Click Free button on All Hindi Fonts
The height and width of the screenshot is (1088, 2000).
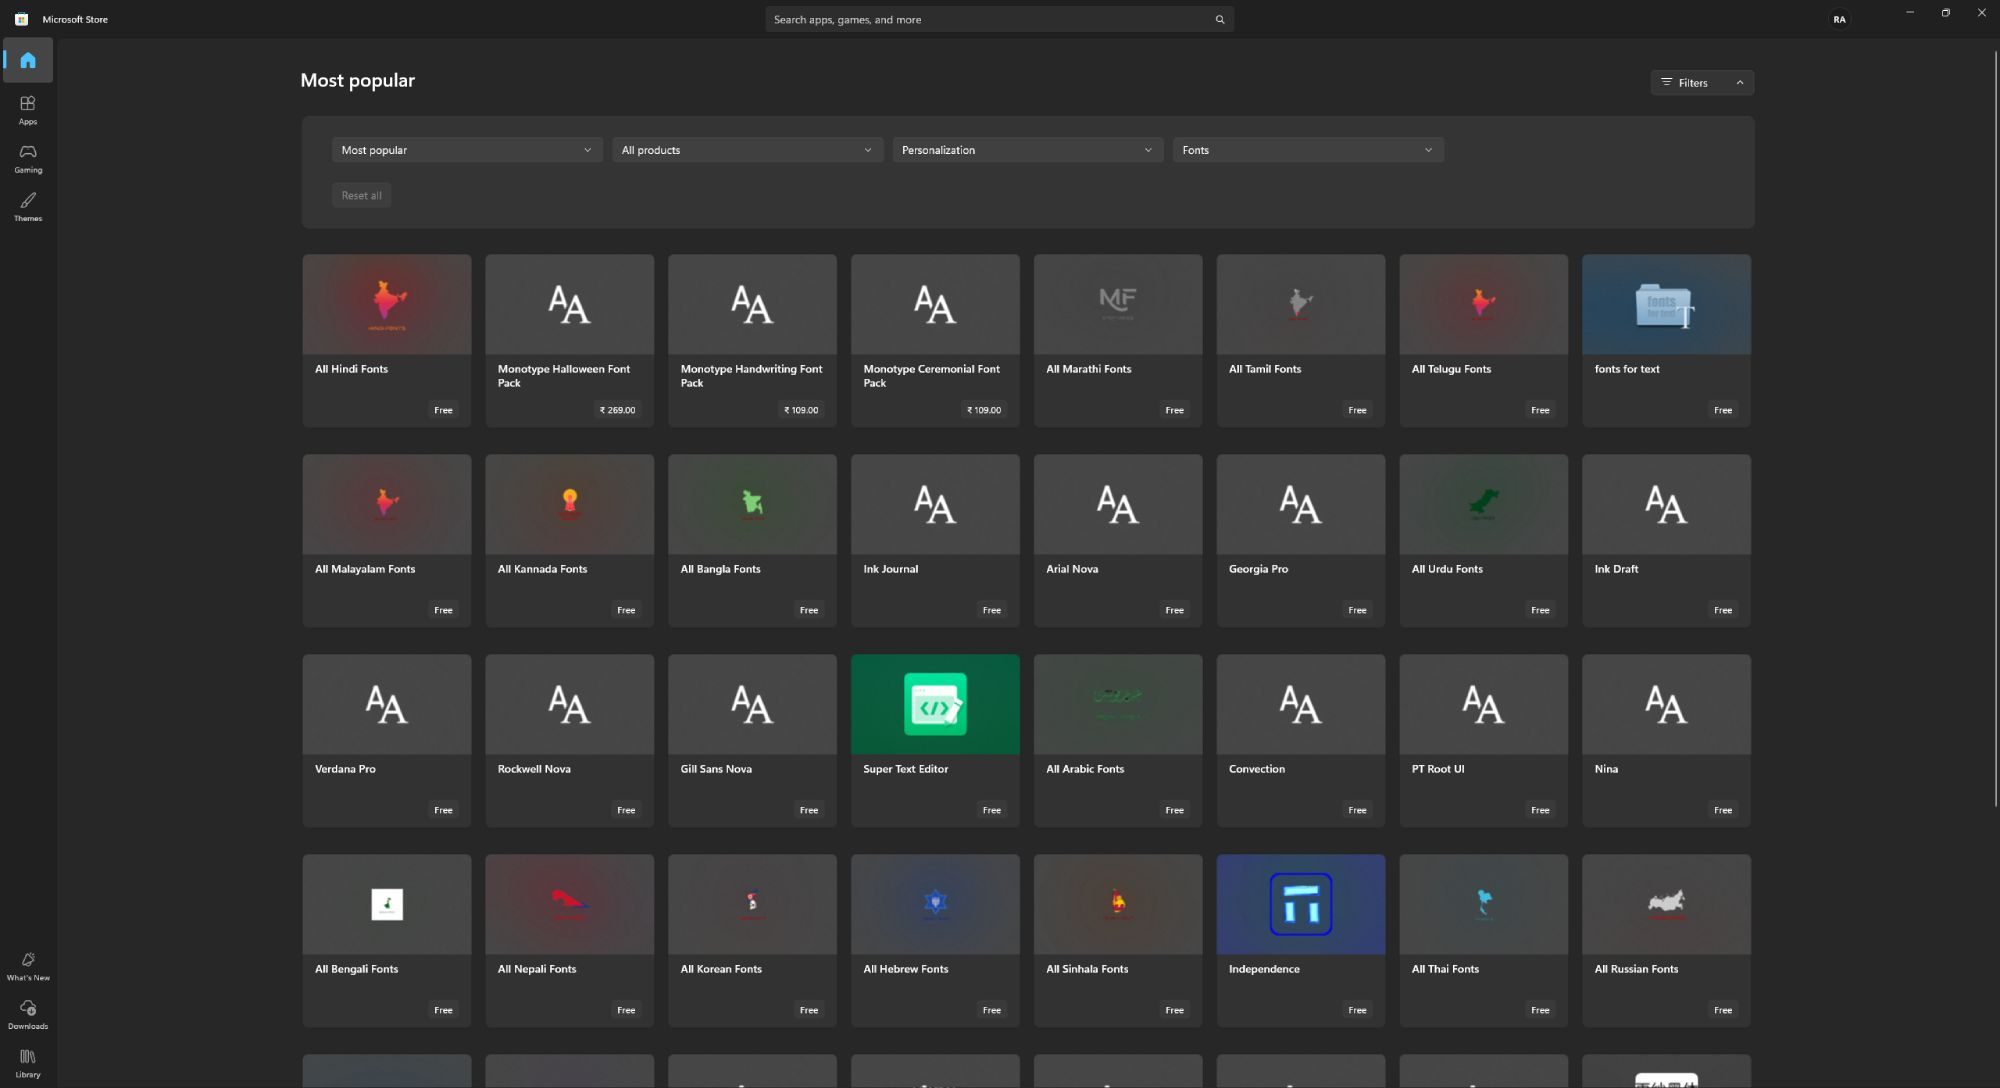443,410
